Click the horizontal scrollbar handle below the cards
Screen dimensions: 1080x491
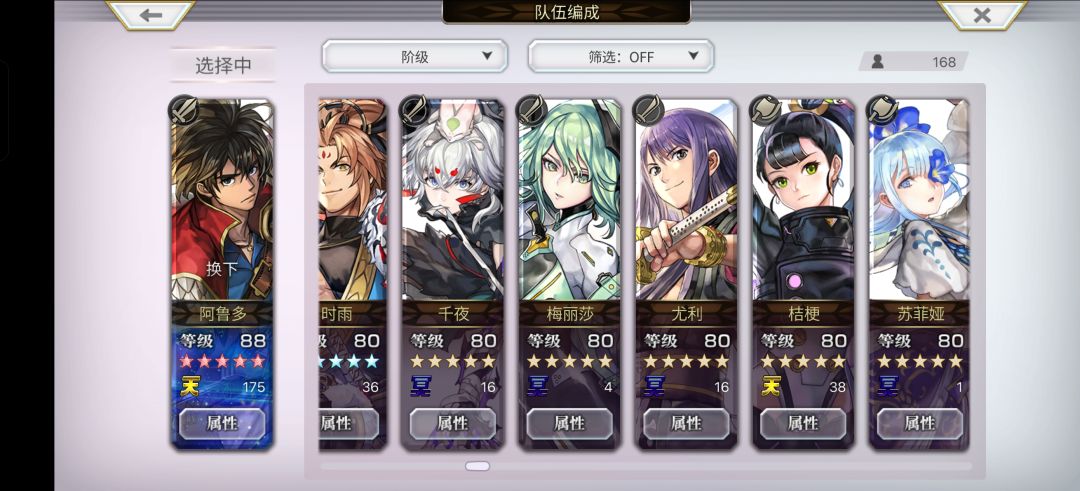(477, 466)
